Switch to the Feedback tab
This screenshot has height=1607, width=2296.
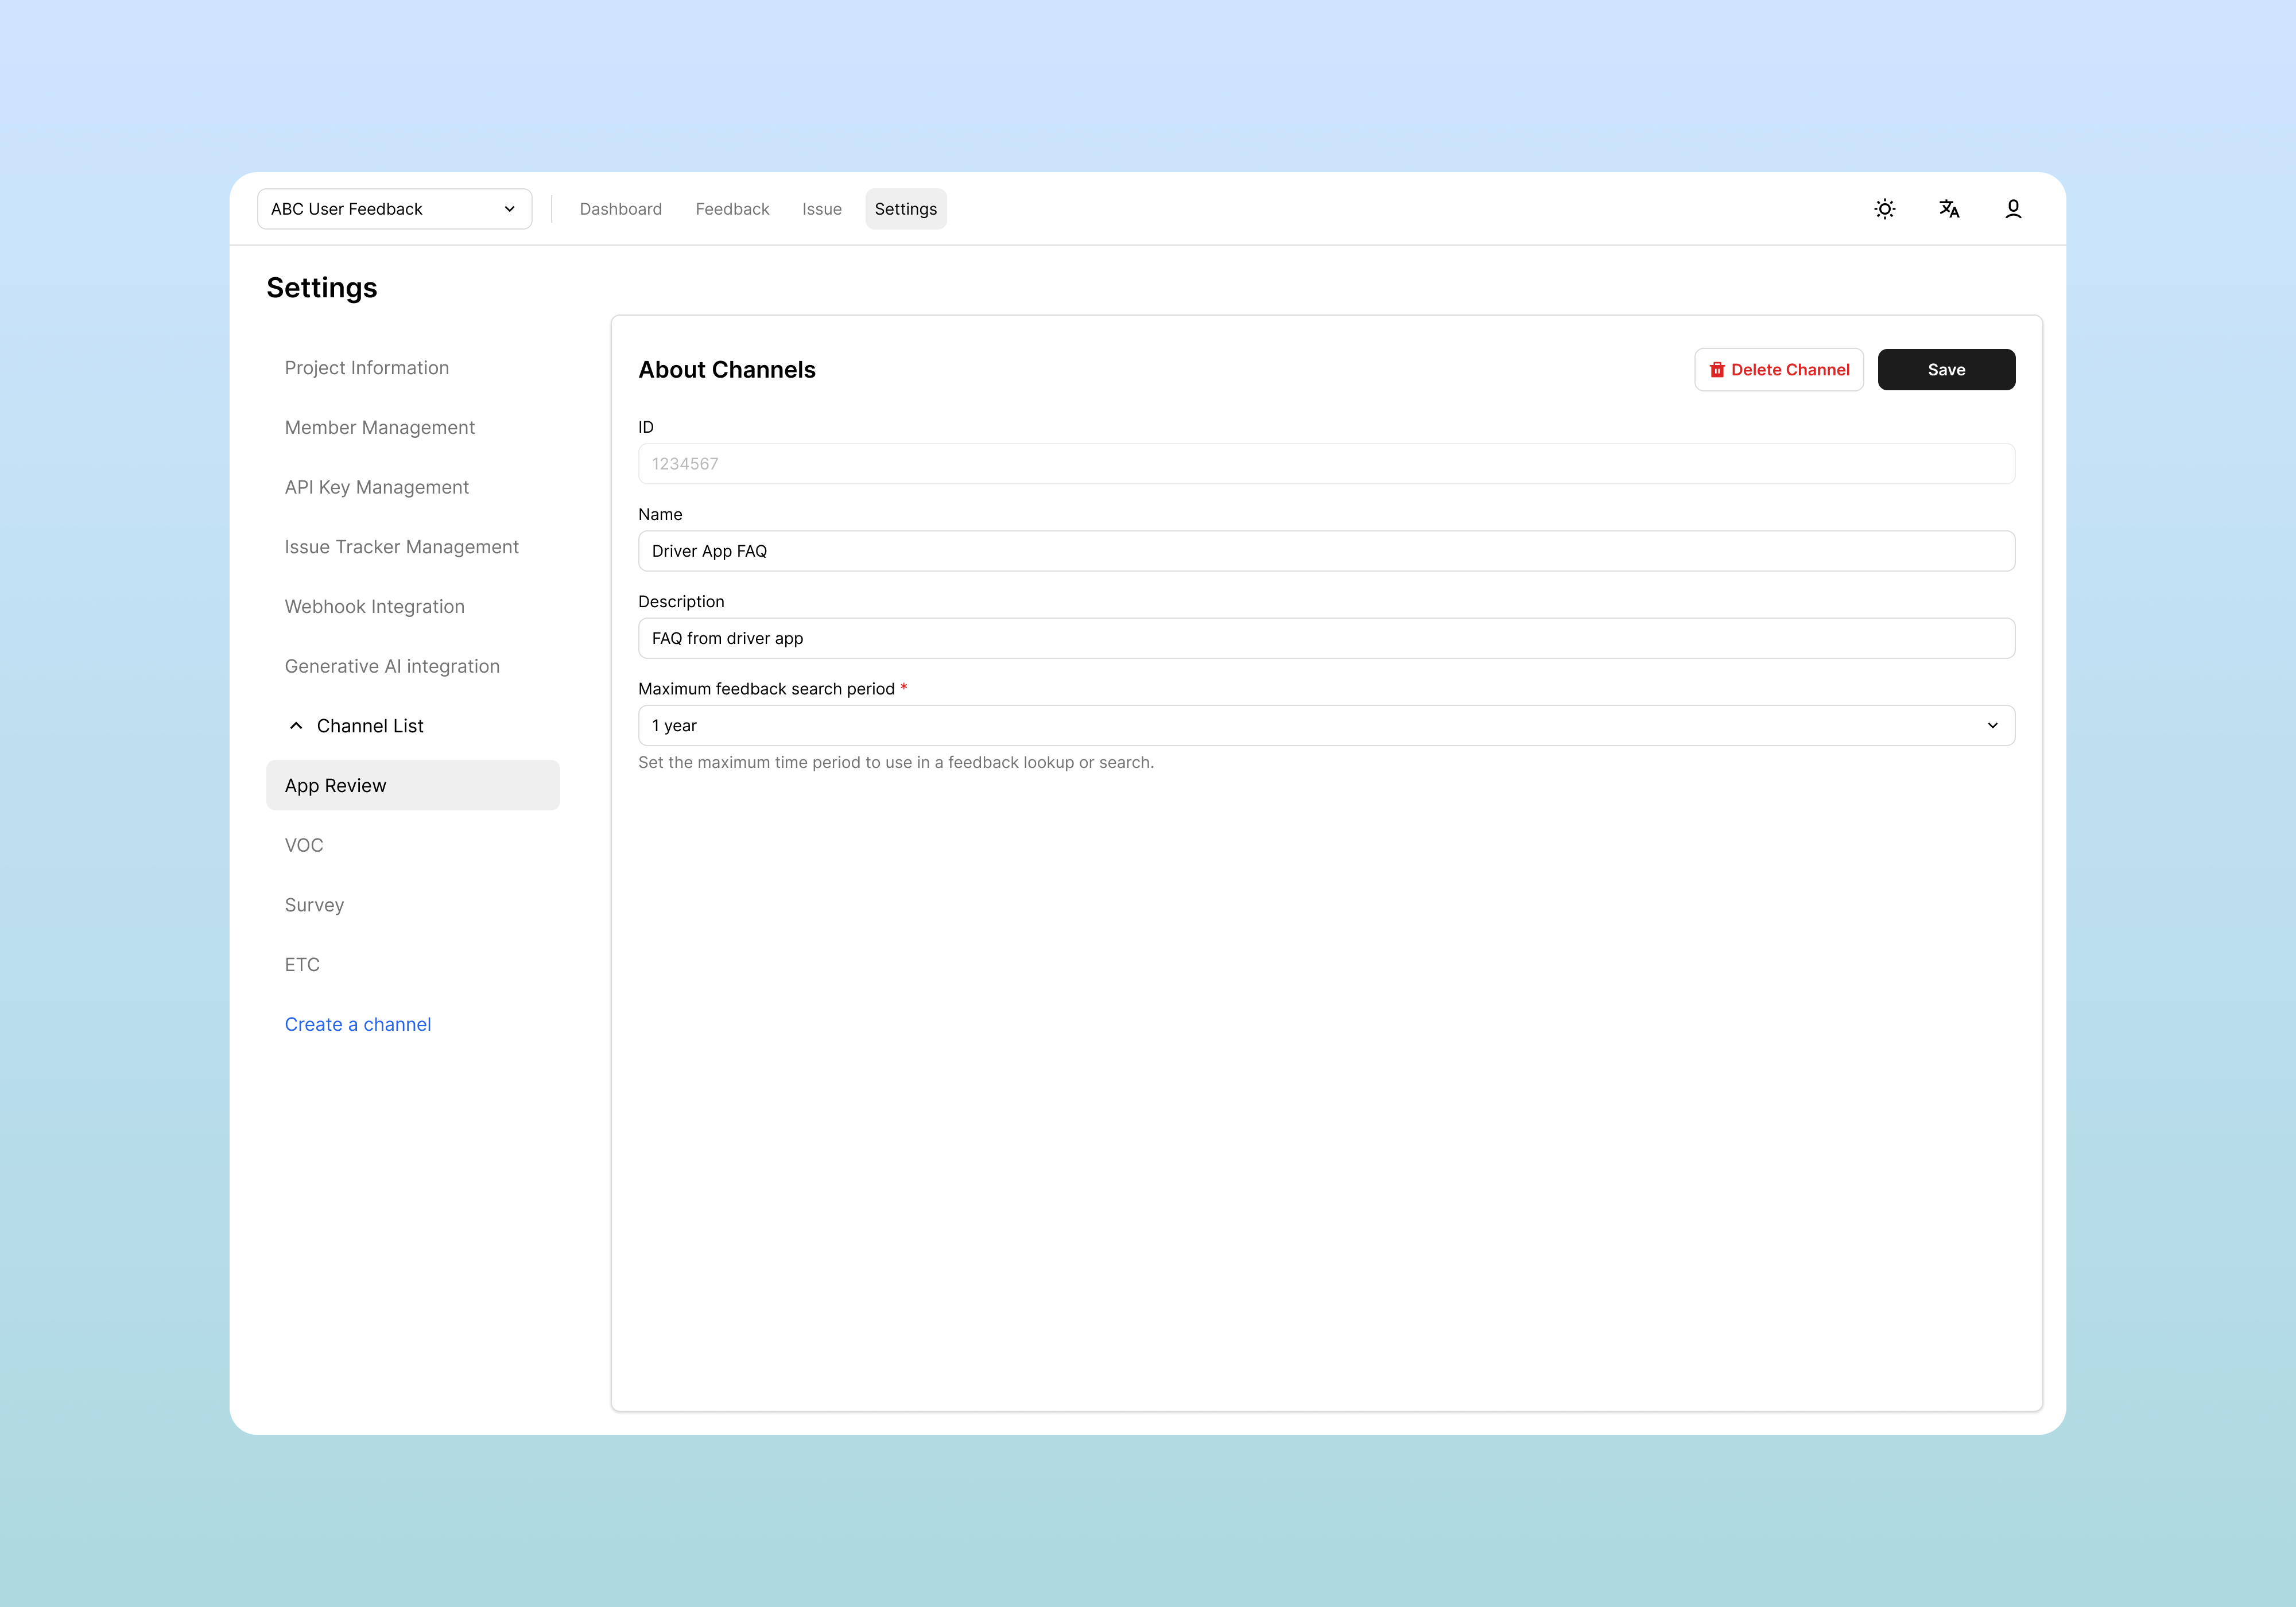(732, 209)
